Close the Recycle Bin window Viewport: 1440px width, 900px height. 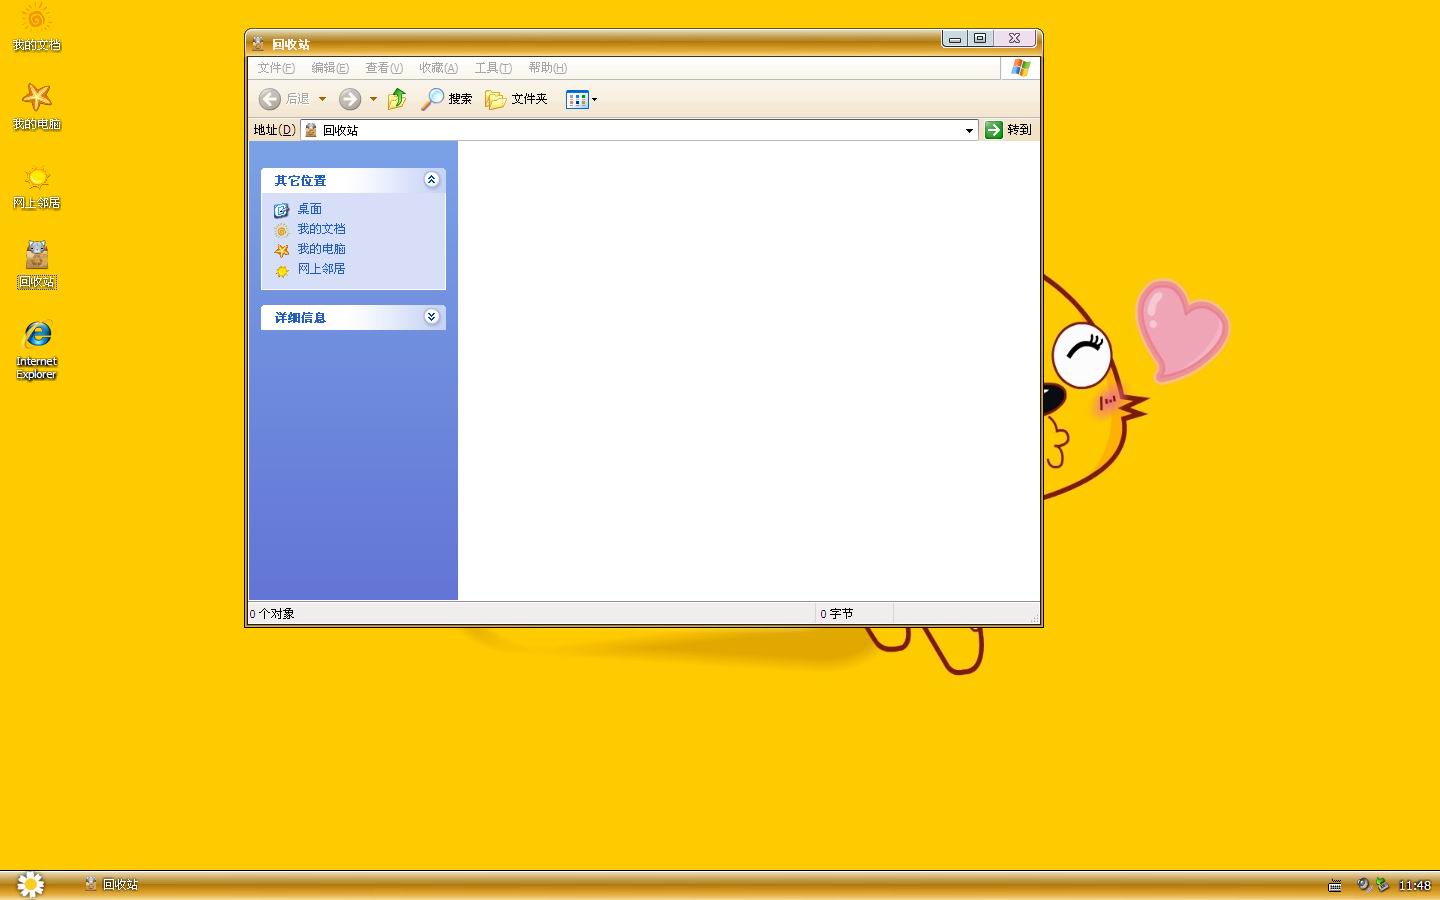click(1014, 38)
